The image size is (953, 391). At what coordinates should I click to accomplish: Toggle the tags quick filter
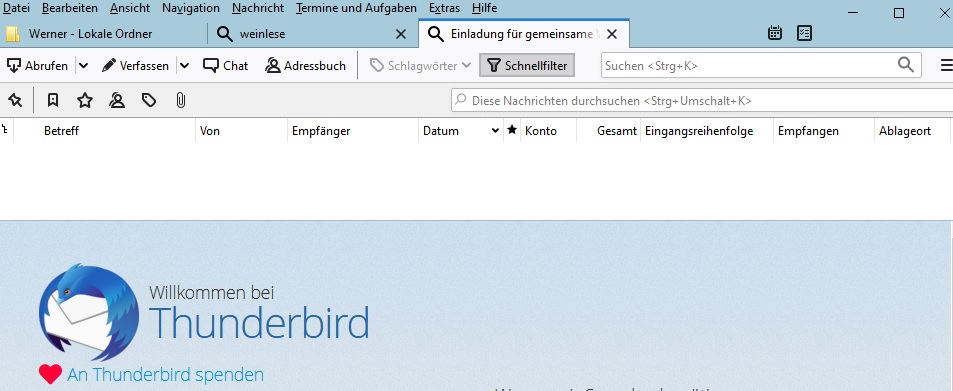tap(149, 100)
